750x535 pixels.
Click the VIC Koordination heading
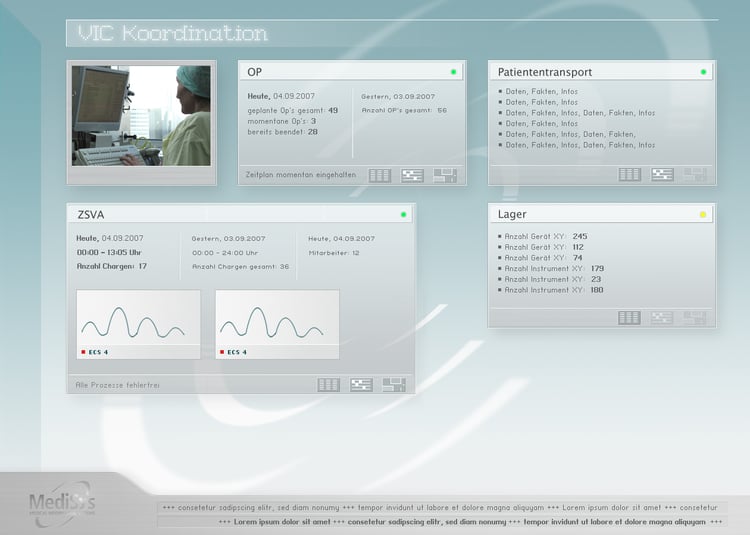[173, 33]
